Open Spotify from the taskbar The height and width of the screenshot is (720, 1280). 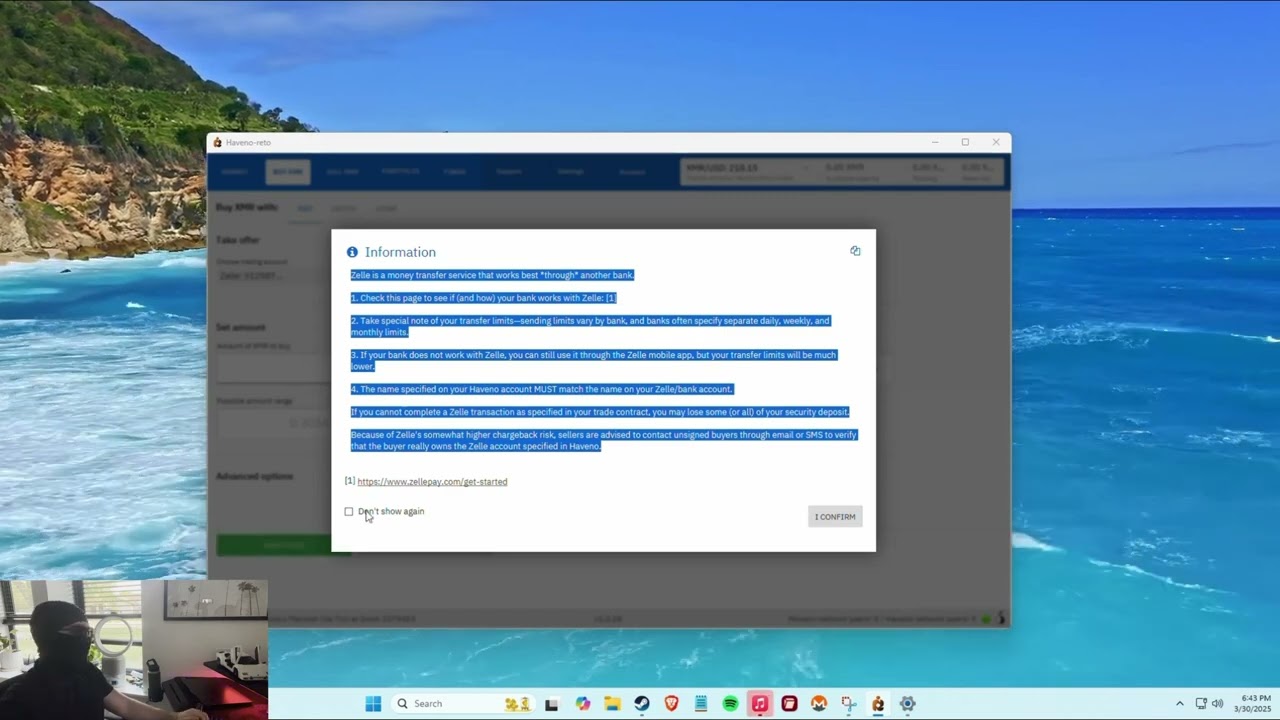(x=730, y=704)
